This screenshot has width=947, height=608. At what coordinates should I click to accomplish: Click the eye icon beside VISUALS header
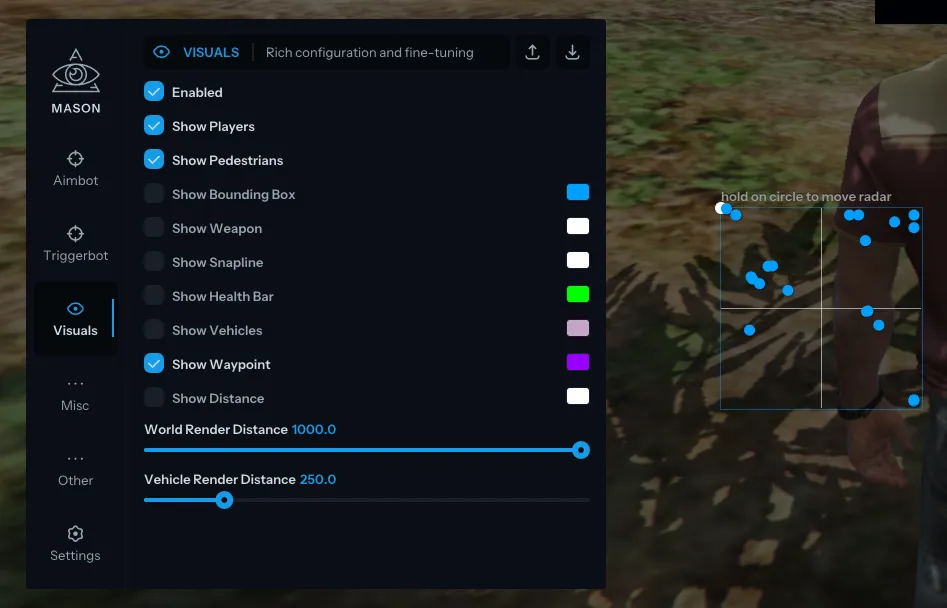coord(161,52)
